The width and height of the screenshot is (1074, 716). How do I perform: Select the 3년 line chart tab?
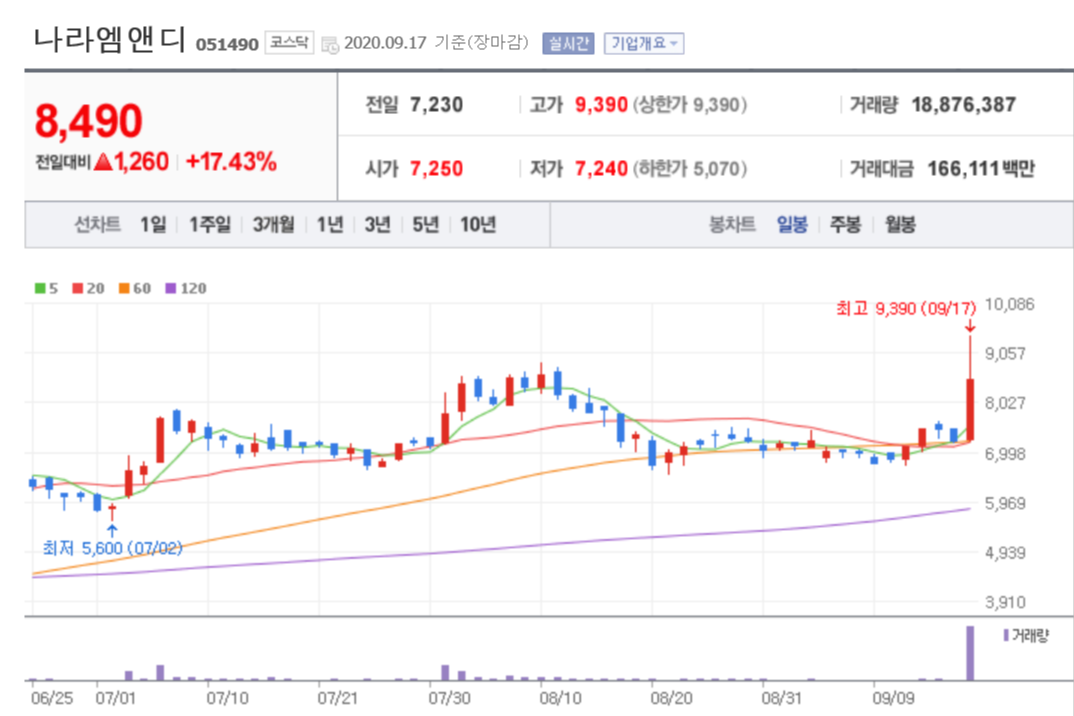[377, 224]
